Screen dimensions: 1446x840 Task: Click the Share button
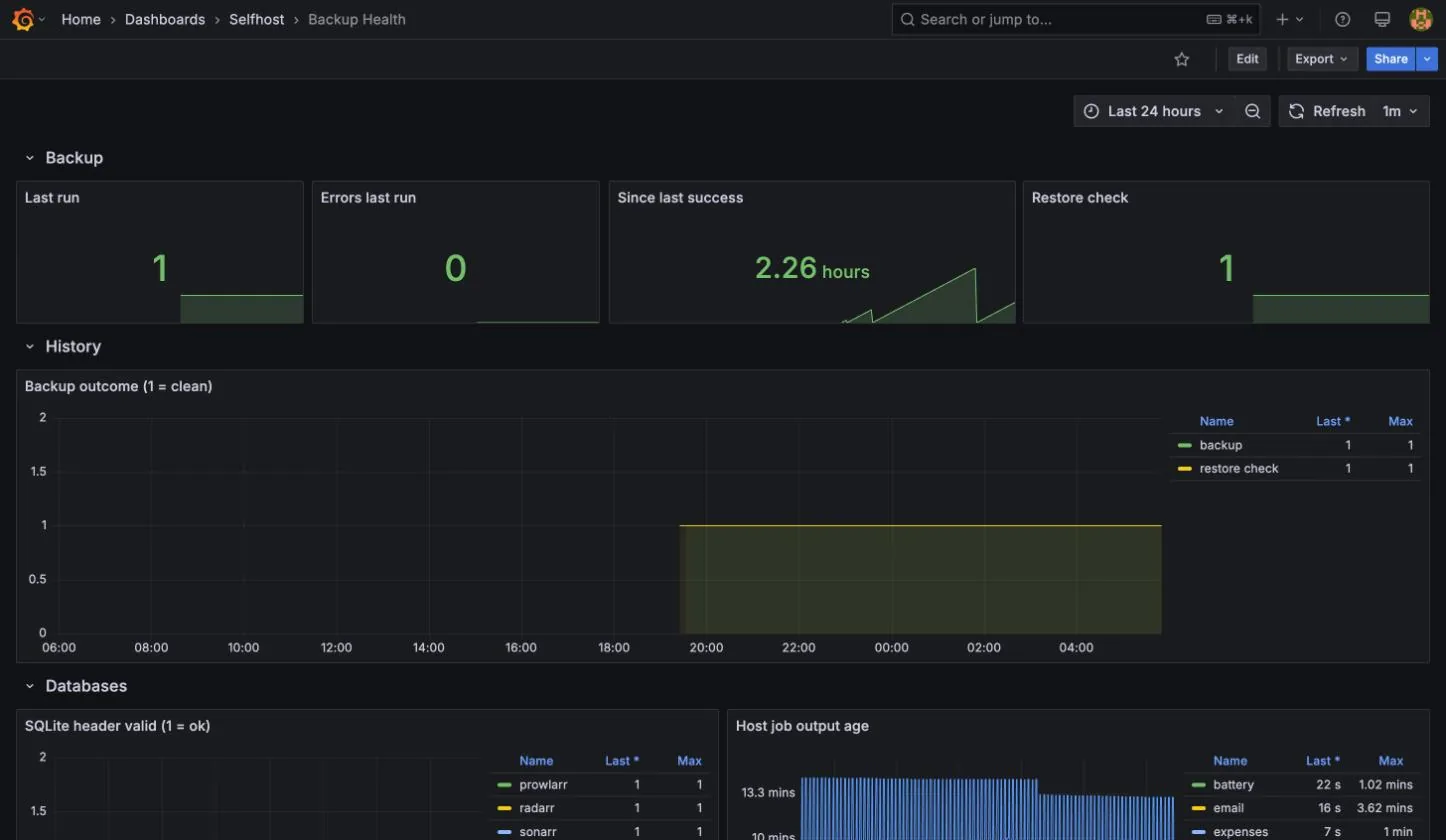1391,59
